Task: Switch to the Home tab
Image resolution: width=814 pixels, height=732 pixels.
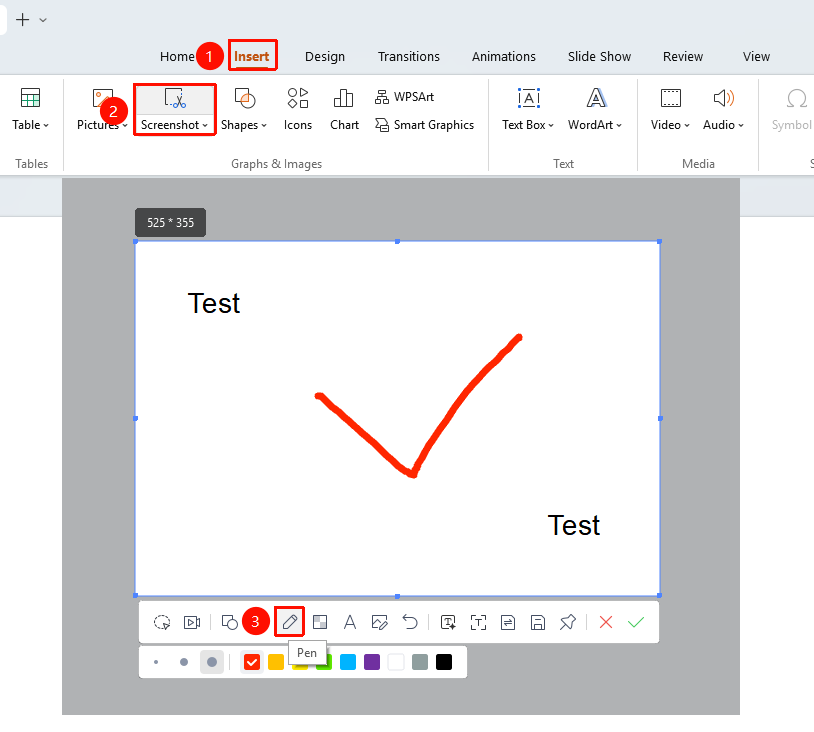Action: coord(177,57)
